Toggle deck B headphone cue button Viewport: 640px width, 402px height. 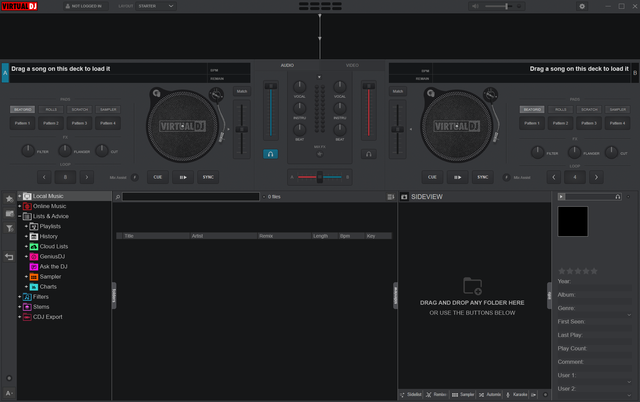(x=369, y=154)
